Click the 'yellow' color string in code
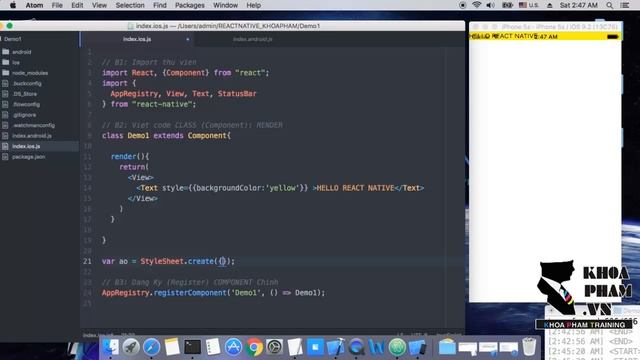640x360 pixels. [x=282, y=188]
